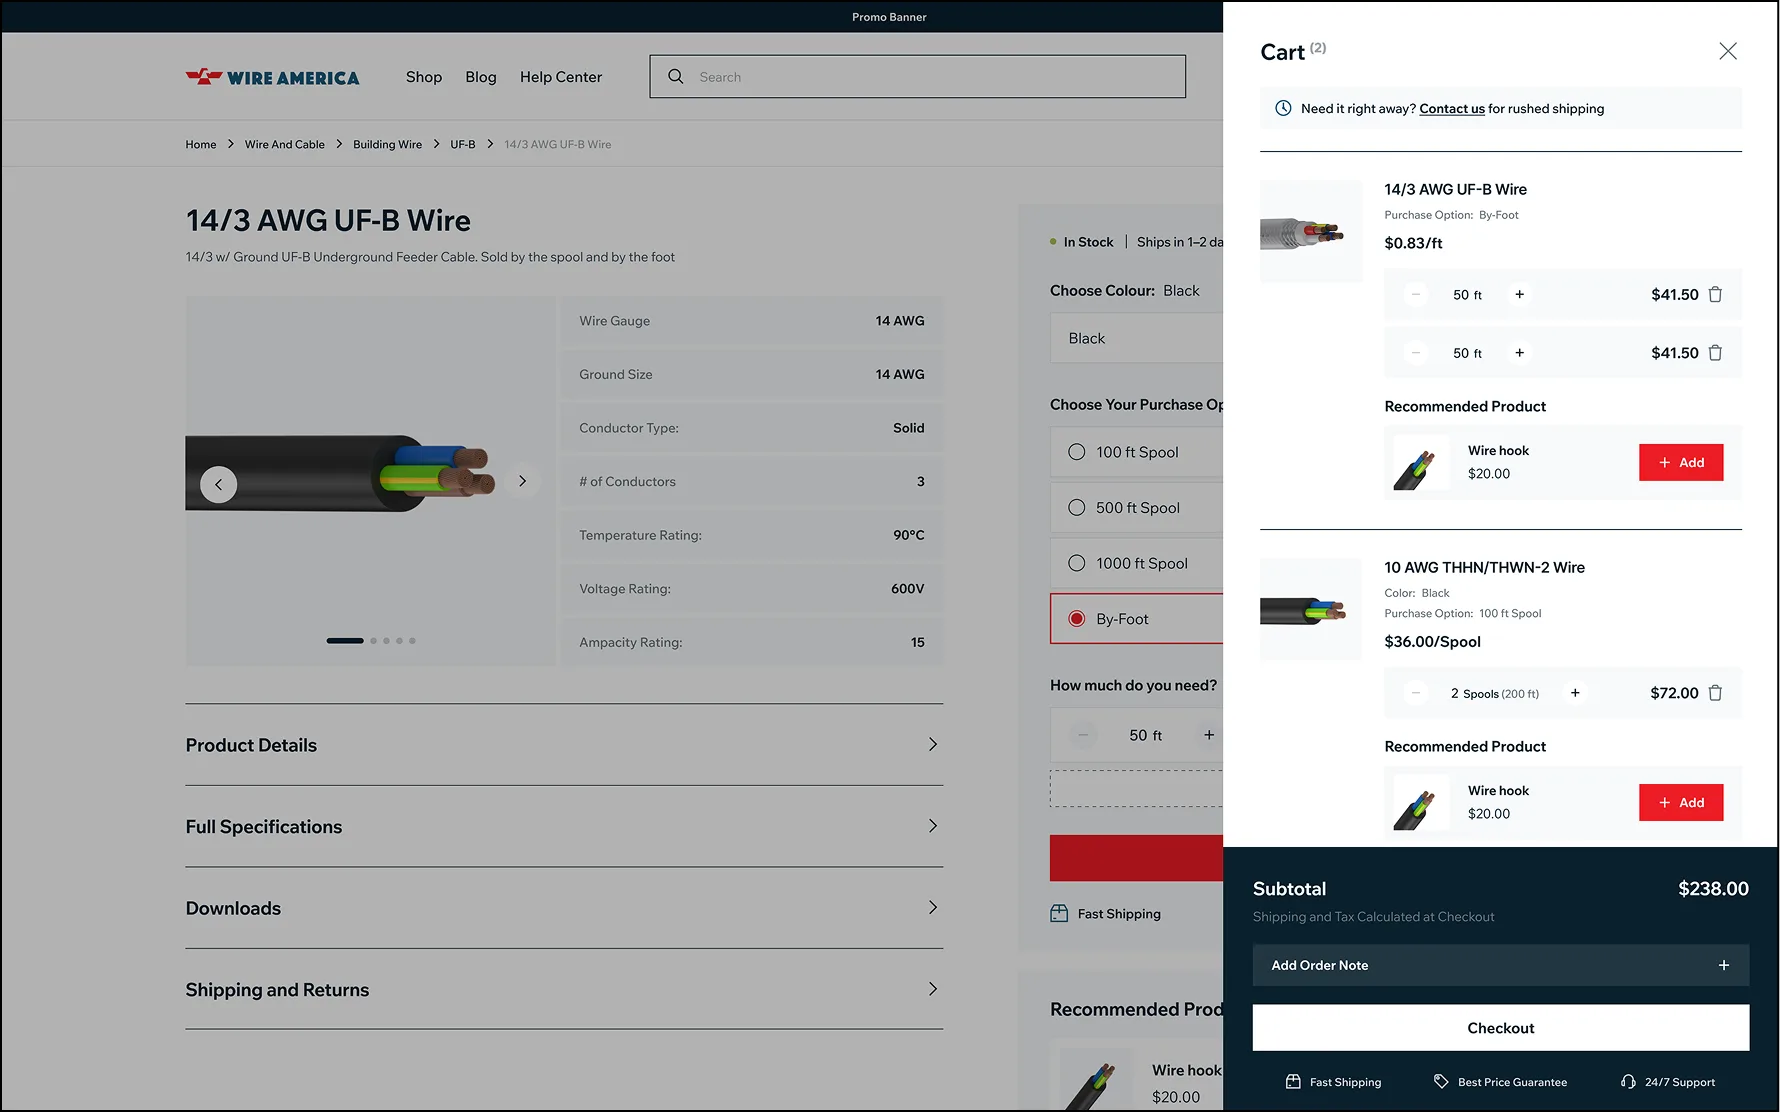1780x1112 pixels.
Task: Show the next product image
Action: tap(522, 481)
